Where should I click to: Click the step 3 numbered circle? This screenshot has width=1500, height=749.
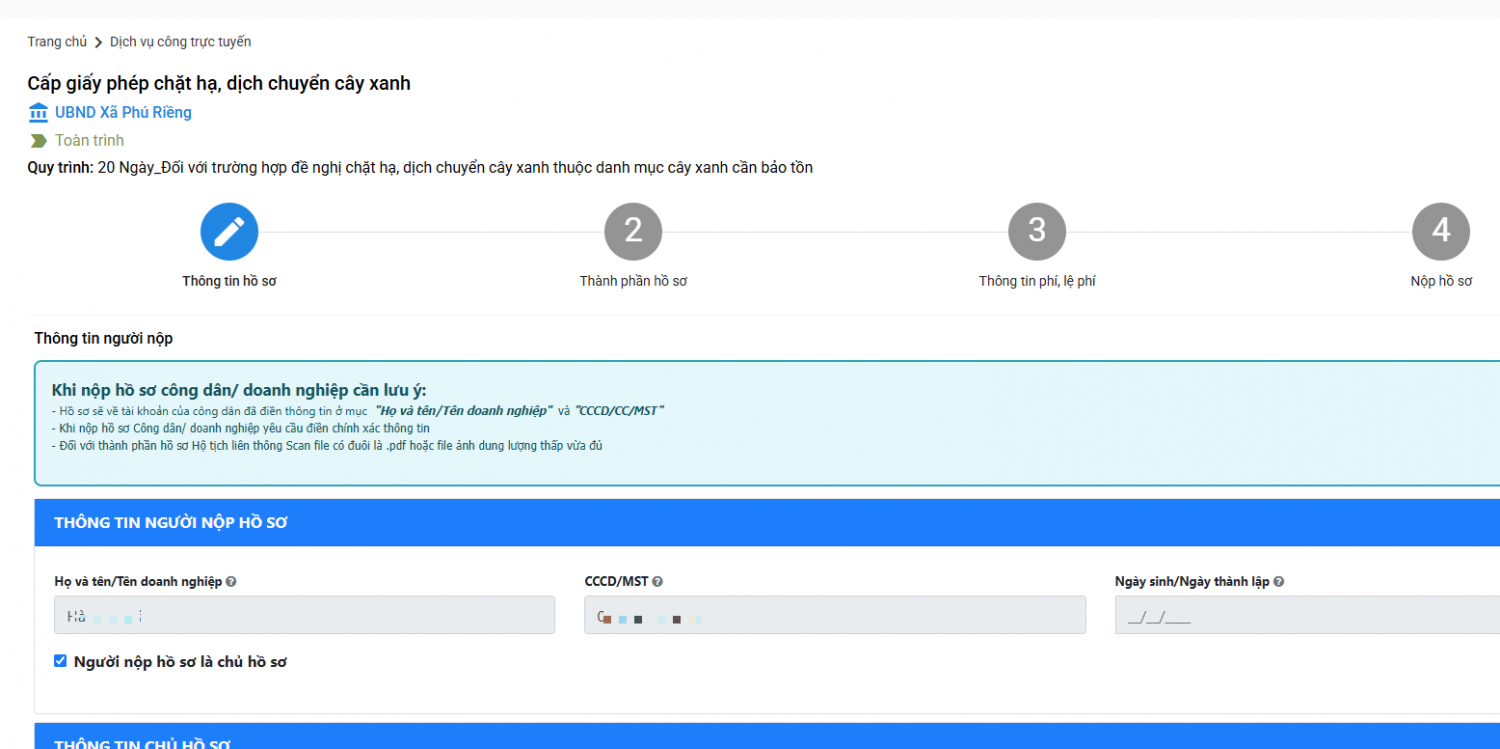[x=1037, y=231]
